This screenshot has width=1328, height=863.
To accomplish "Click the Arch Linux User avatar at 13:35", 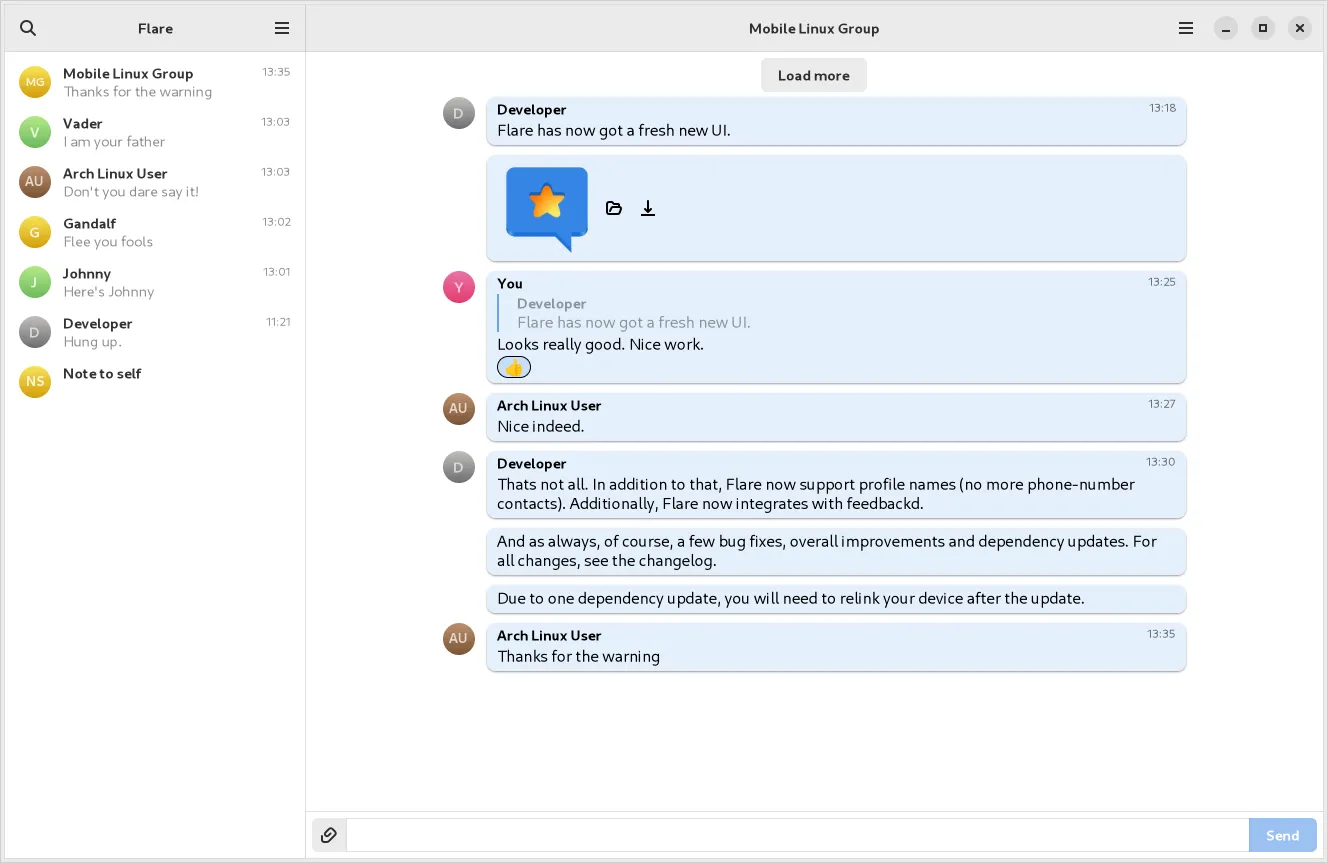I will pos(459,639).
